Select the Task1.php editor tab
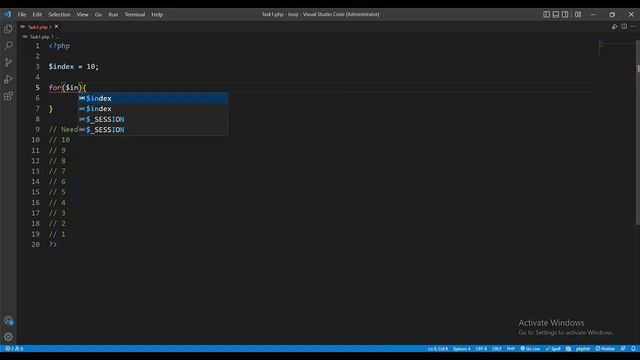The width and height of the screenshot is (640, 360). [39, 27]
